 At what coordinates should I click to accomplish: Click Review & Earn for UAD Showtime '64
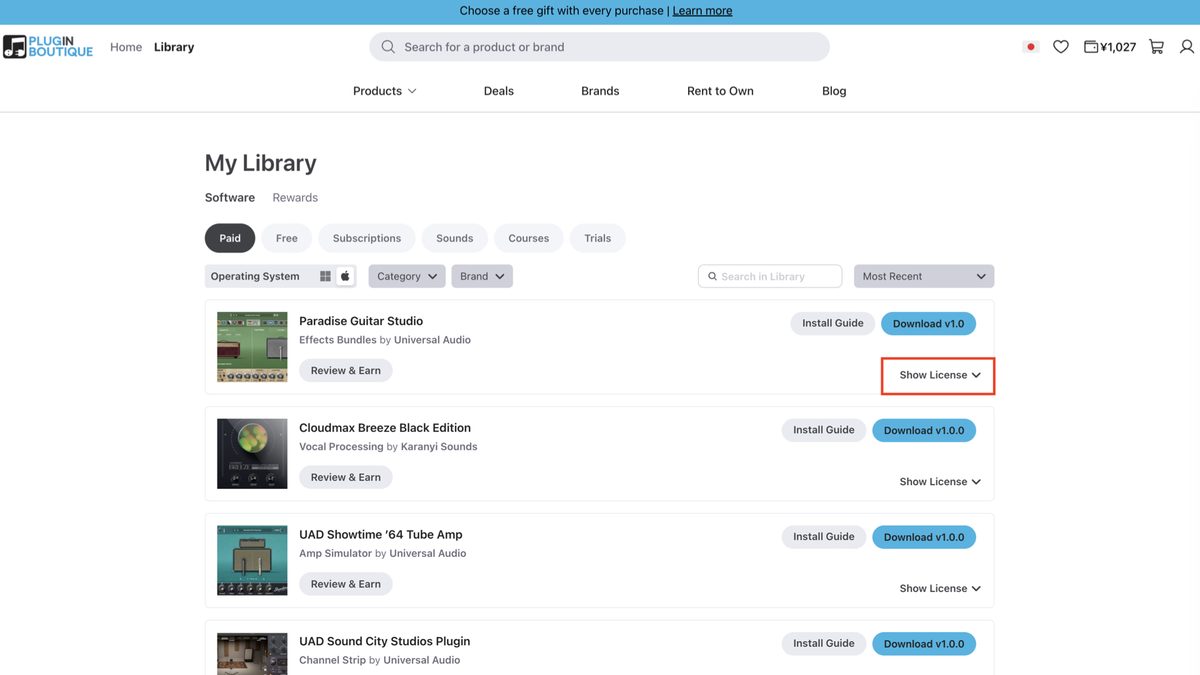pos(346,585)
